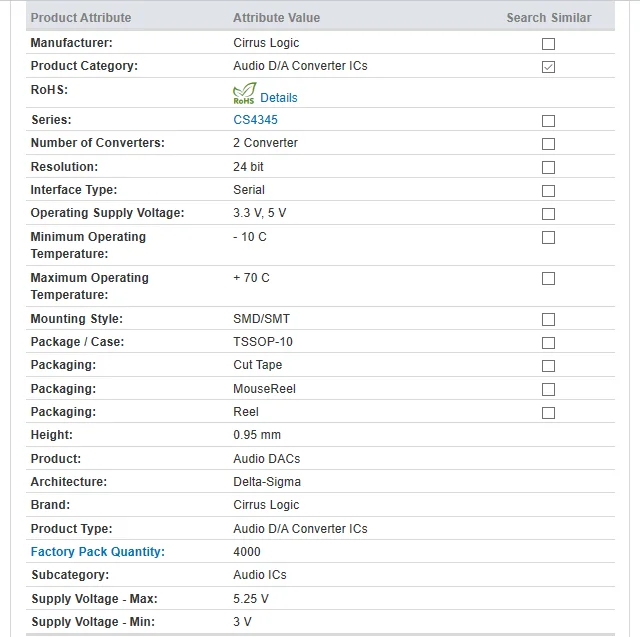Click the TSSOP-10 package value

click(263, 342)
